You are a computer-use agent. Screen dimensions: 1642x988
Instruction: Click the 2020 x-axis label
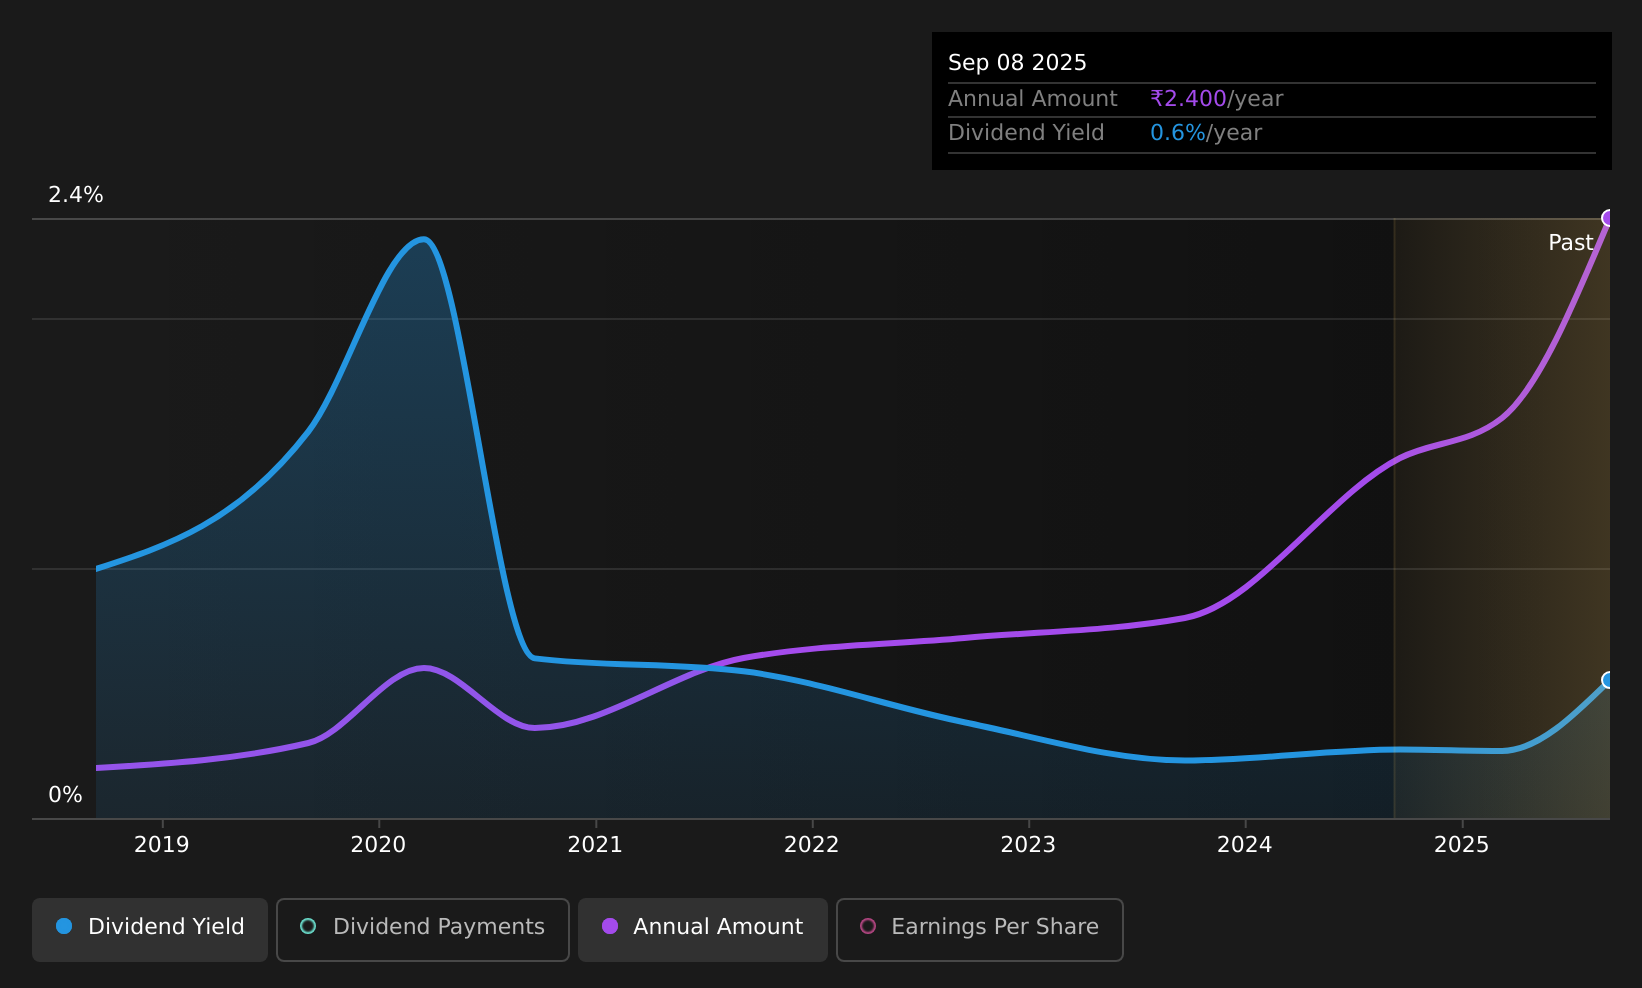tap(378, 845)
